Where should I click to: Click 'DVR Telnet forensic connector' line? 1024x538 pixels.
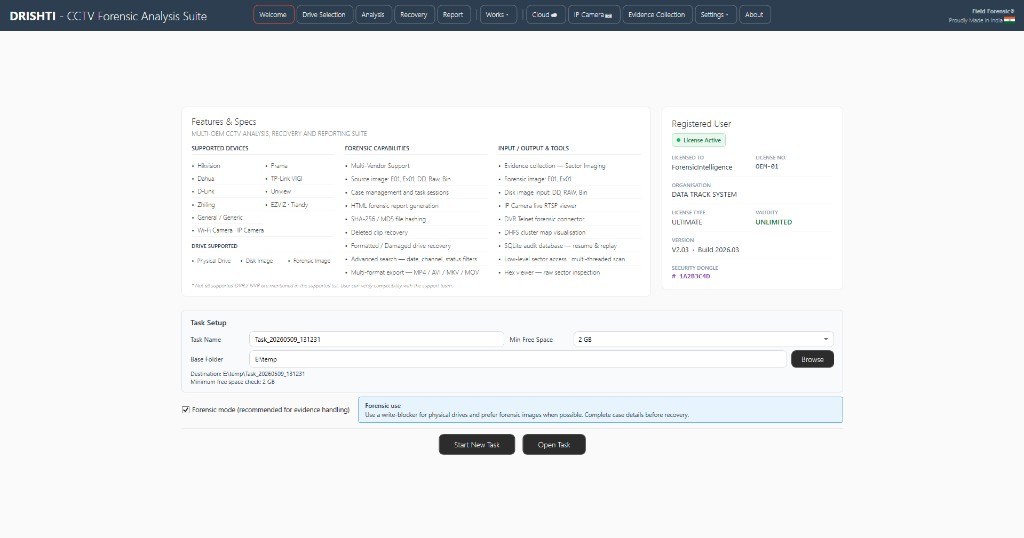(x=544, y=219)
